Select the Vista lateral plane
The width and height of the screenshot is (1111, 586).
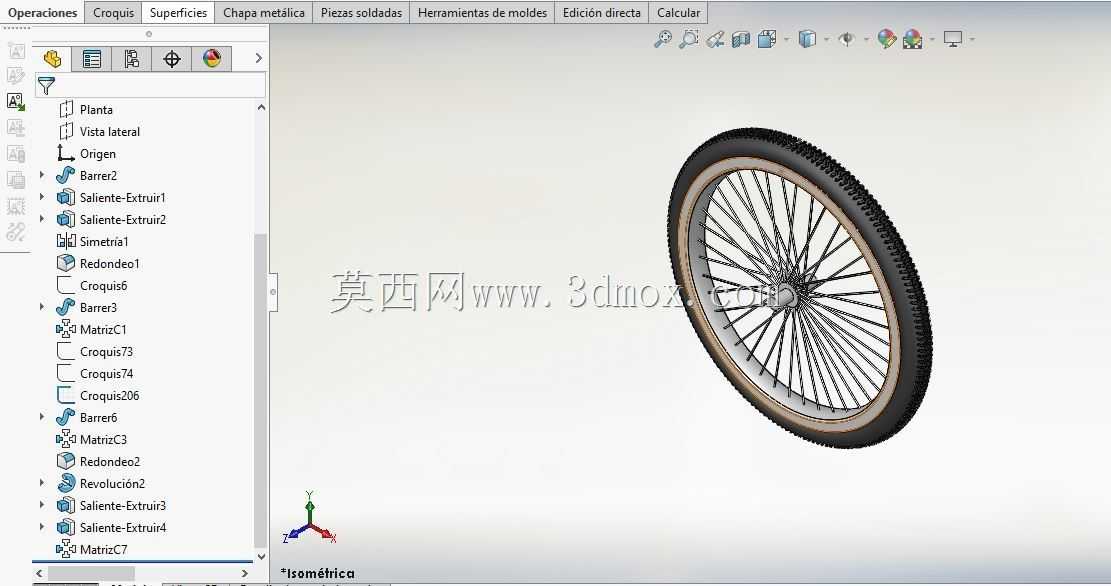(99, 131)
